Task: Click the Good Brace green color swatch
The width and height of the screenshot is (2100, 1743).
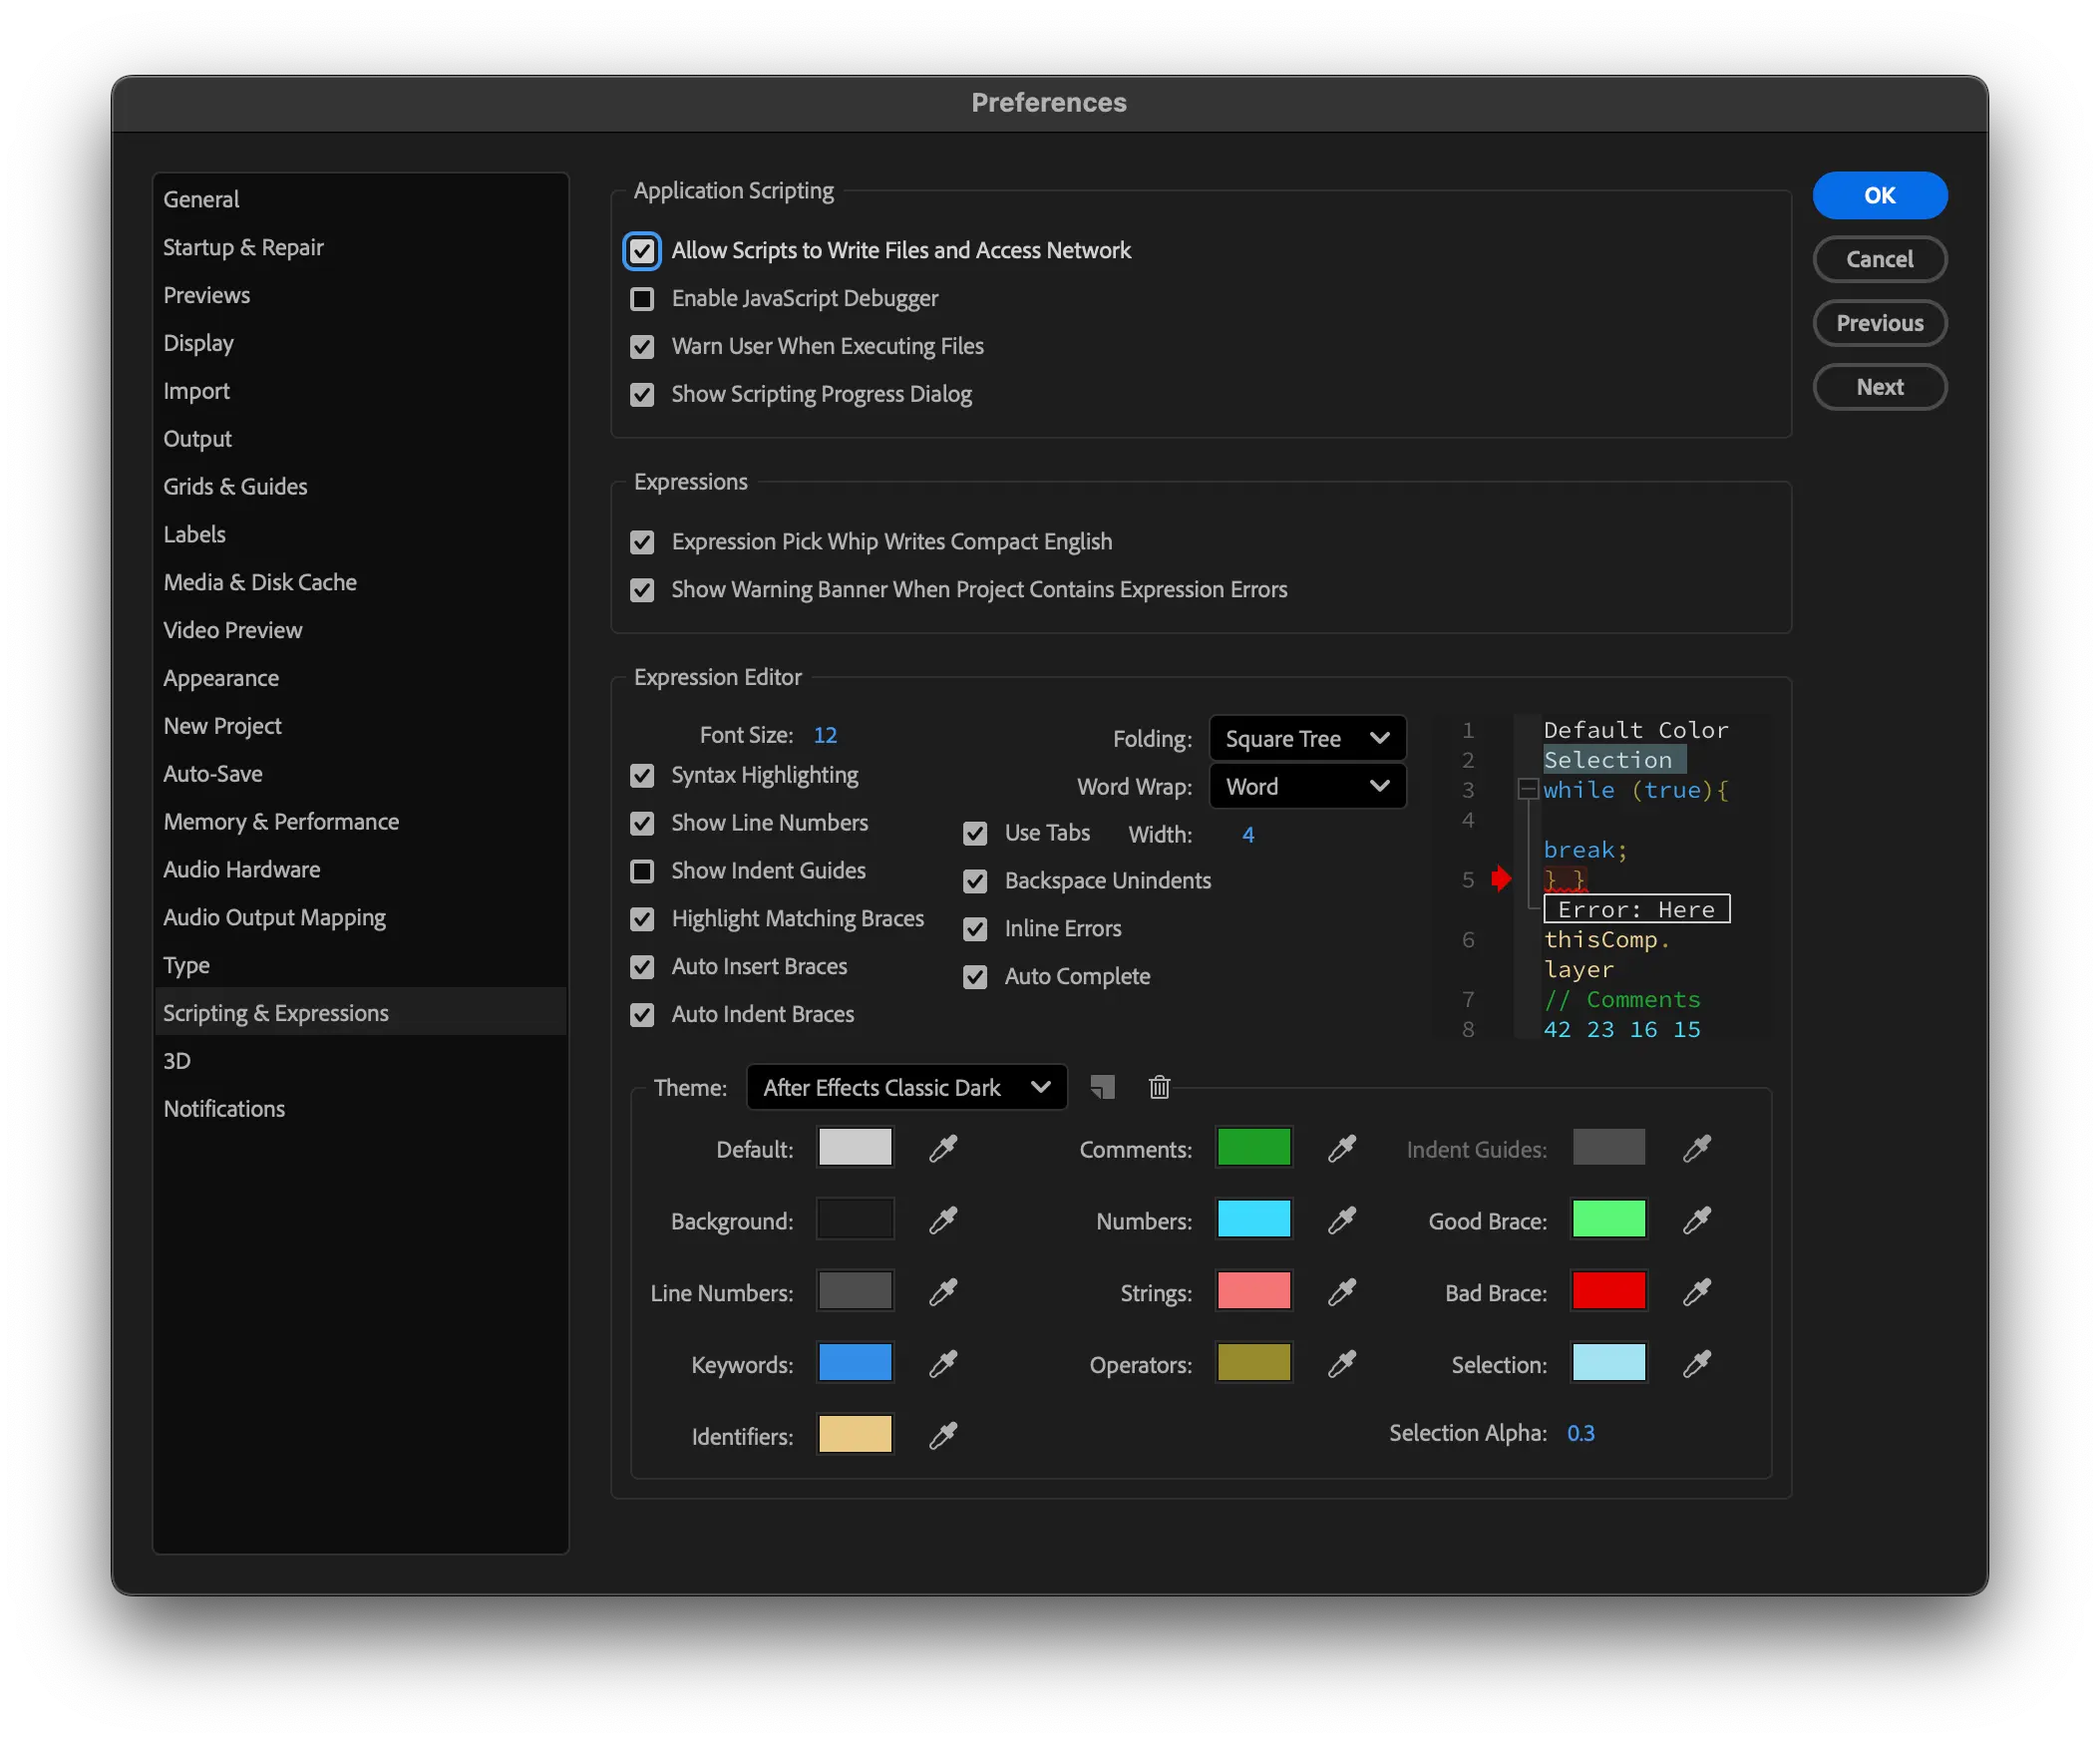Action: 1608,1220
